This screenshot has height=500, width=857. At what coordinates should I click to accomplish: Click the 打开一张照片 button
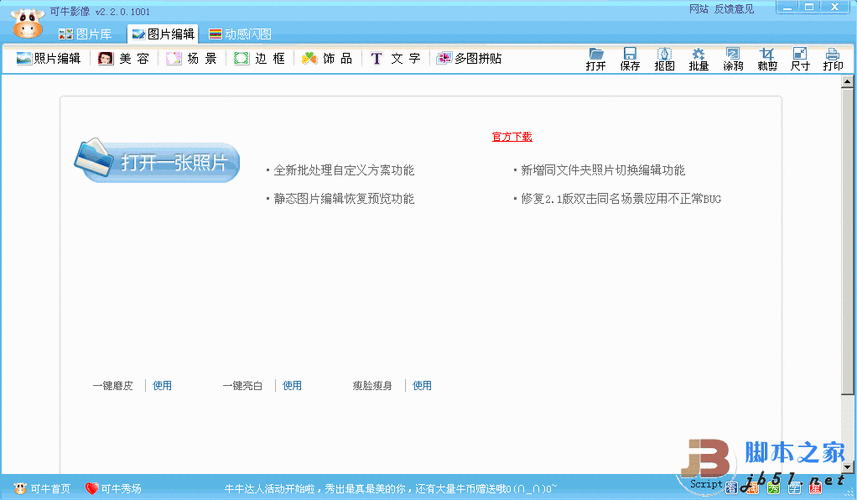click(157, 161)
